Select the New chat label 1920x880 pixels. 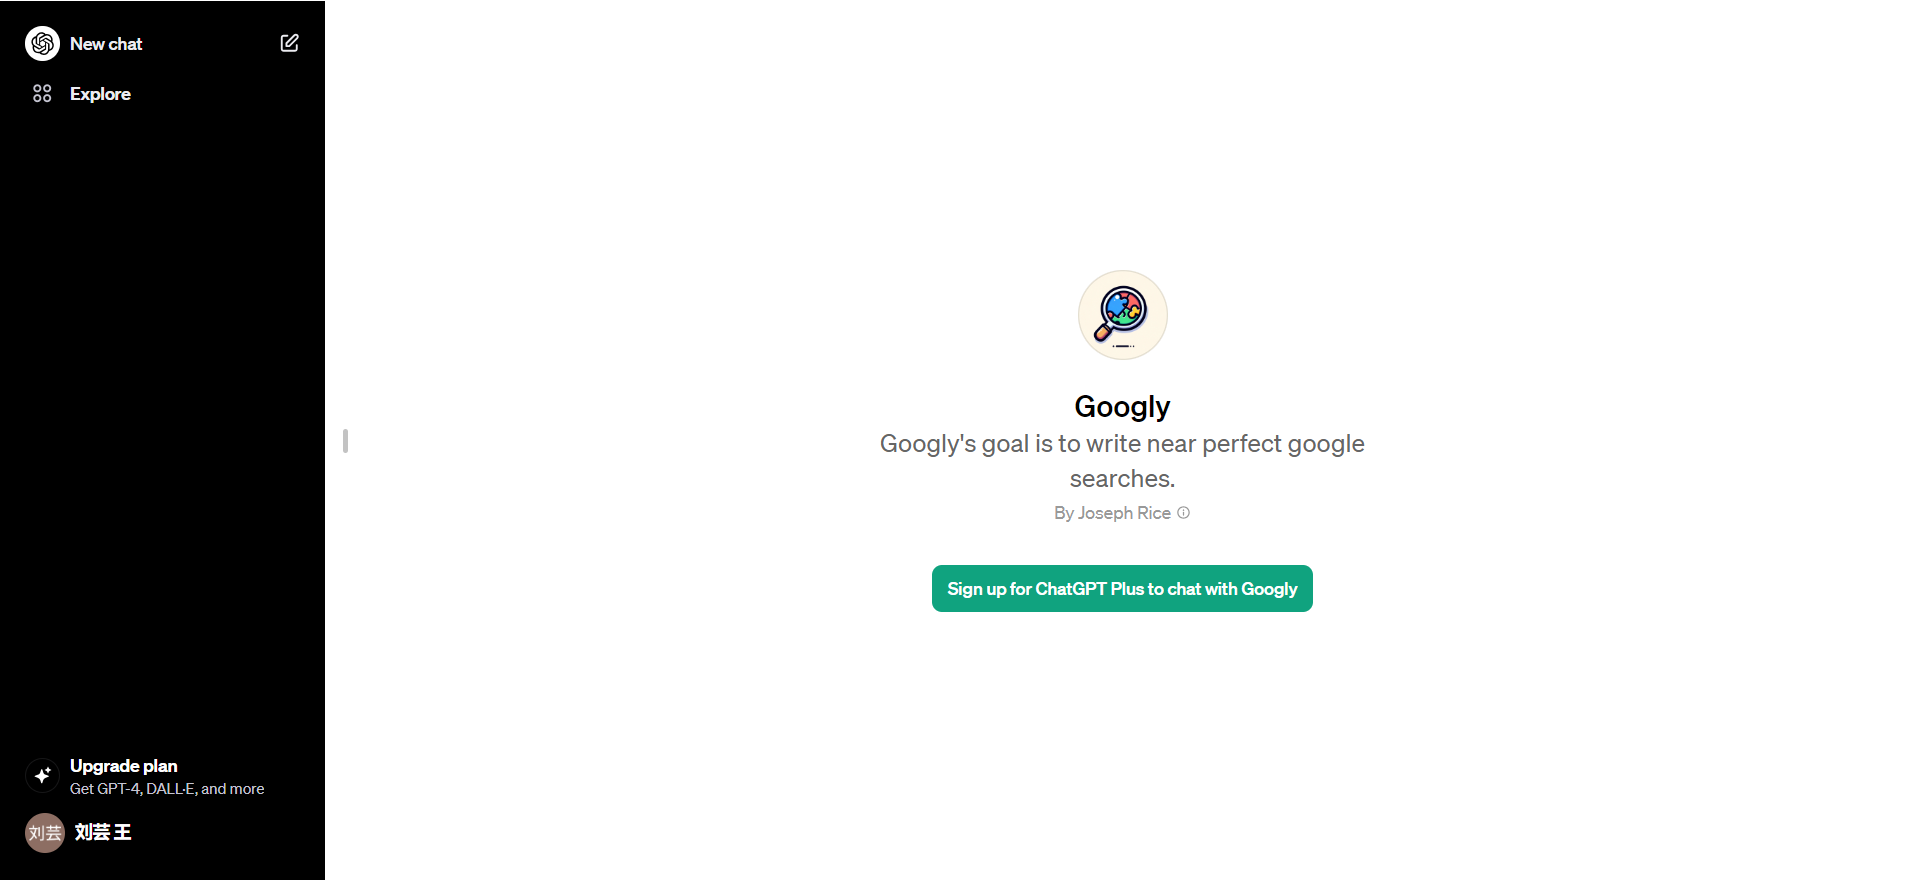[x=106, y=44]
